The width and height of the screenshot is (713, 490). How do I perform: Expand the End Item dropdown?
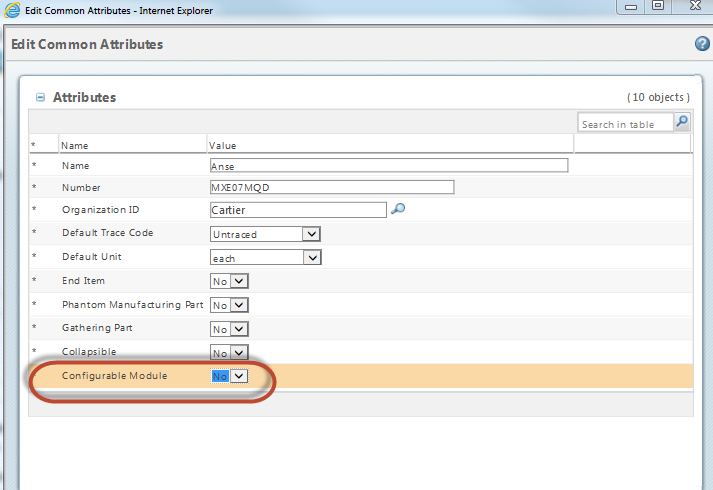(229, 281)
